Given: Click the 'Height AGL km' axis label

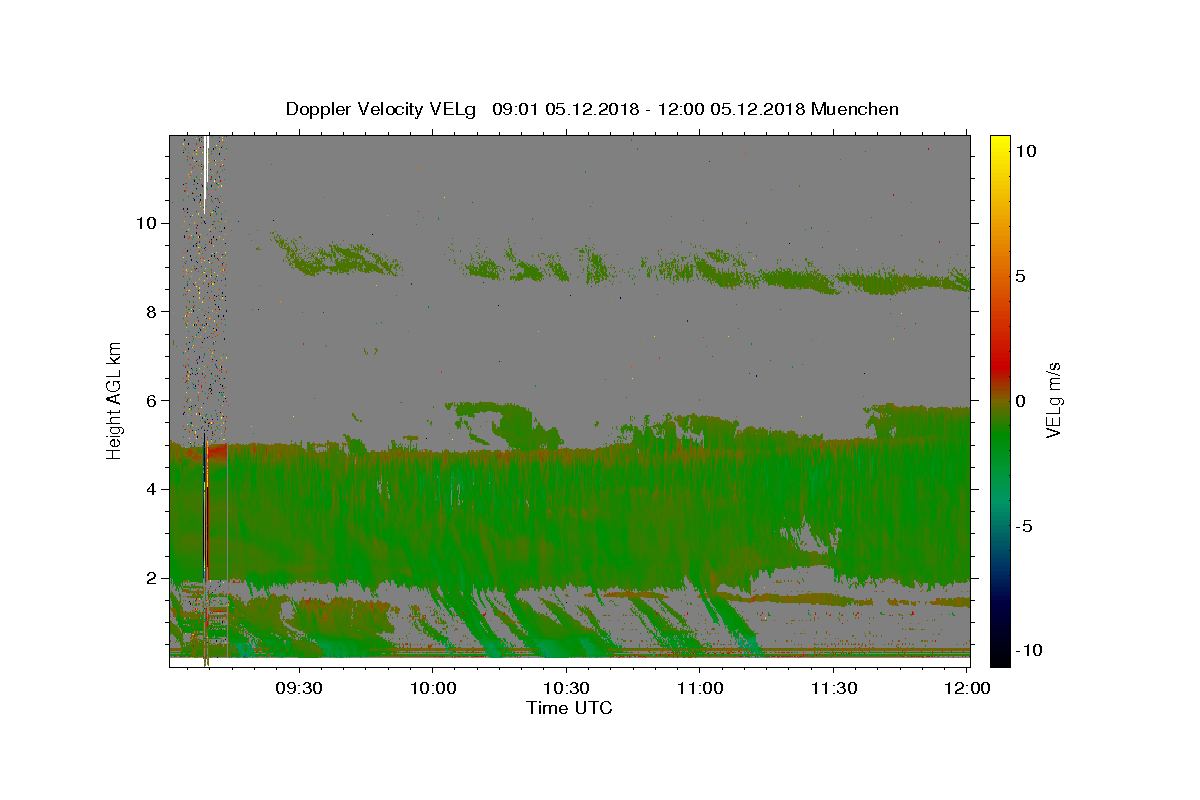Looking at the screenshot, I should pyautogui.click(x=115, y=400).
